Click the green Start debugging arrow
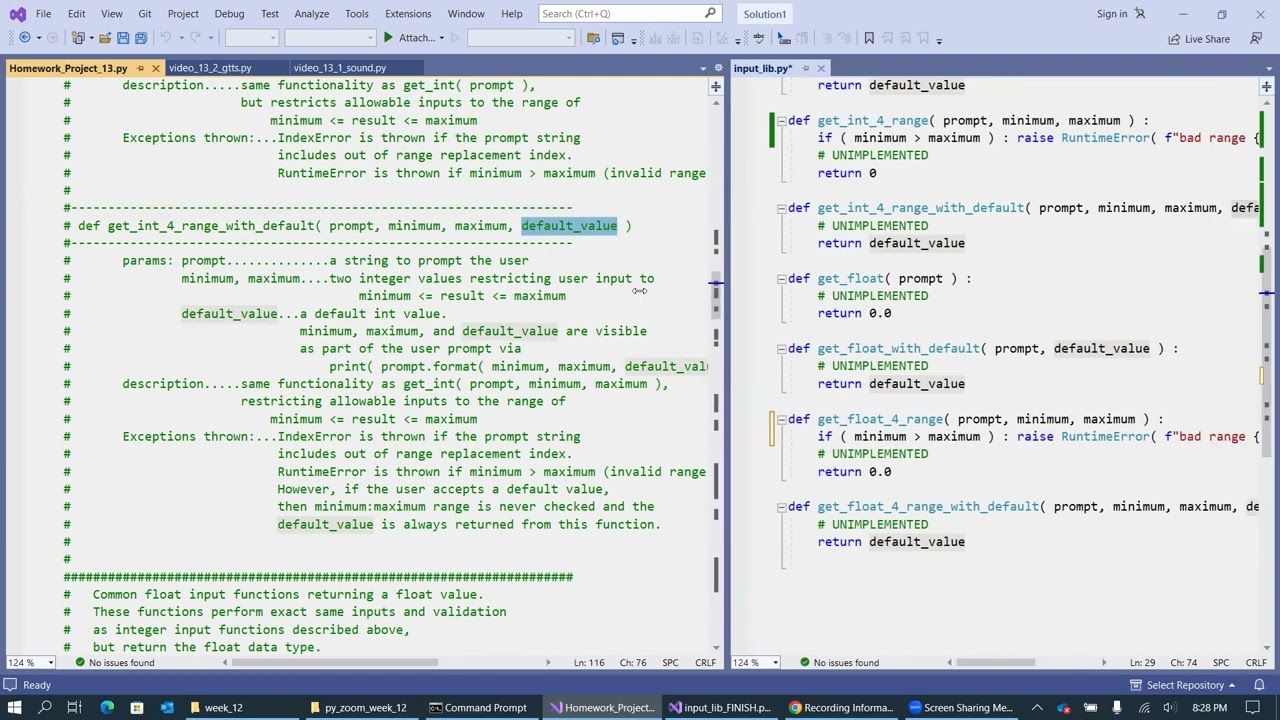1280x720 pixels. (x=388, y=38)
